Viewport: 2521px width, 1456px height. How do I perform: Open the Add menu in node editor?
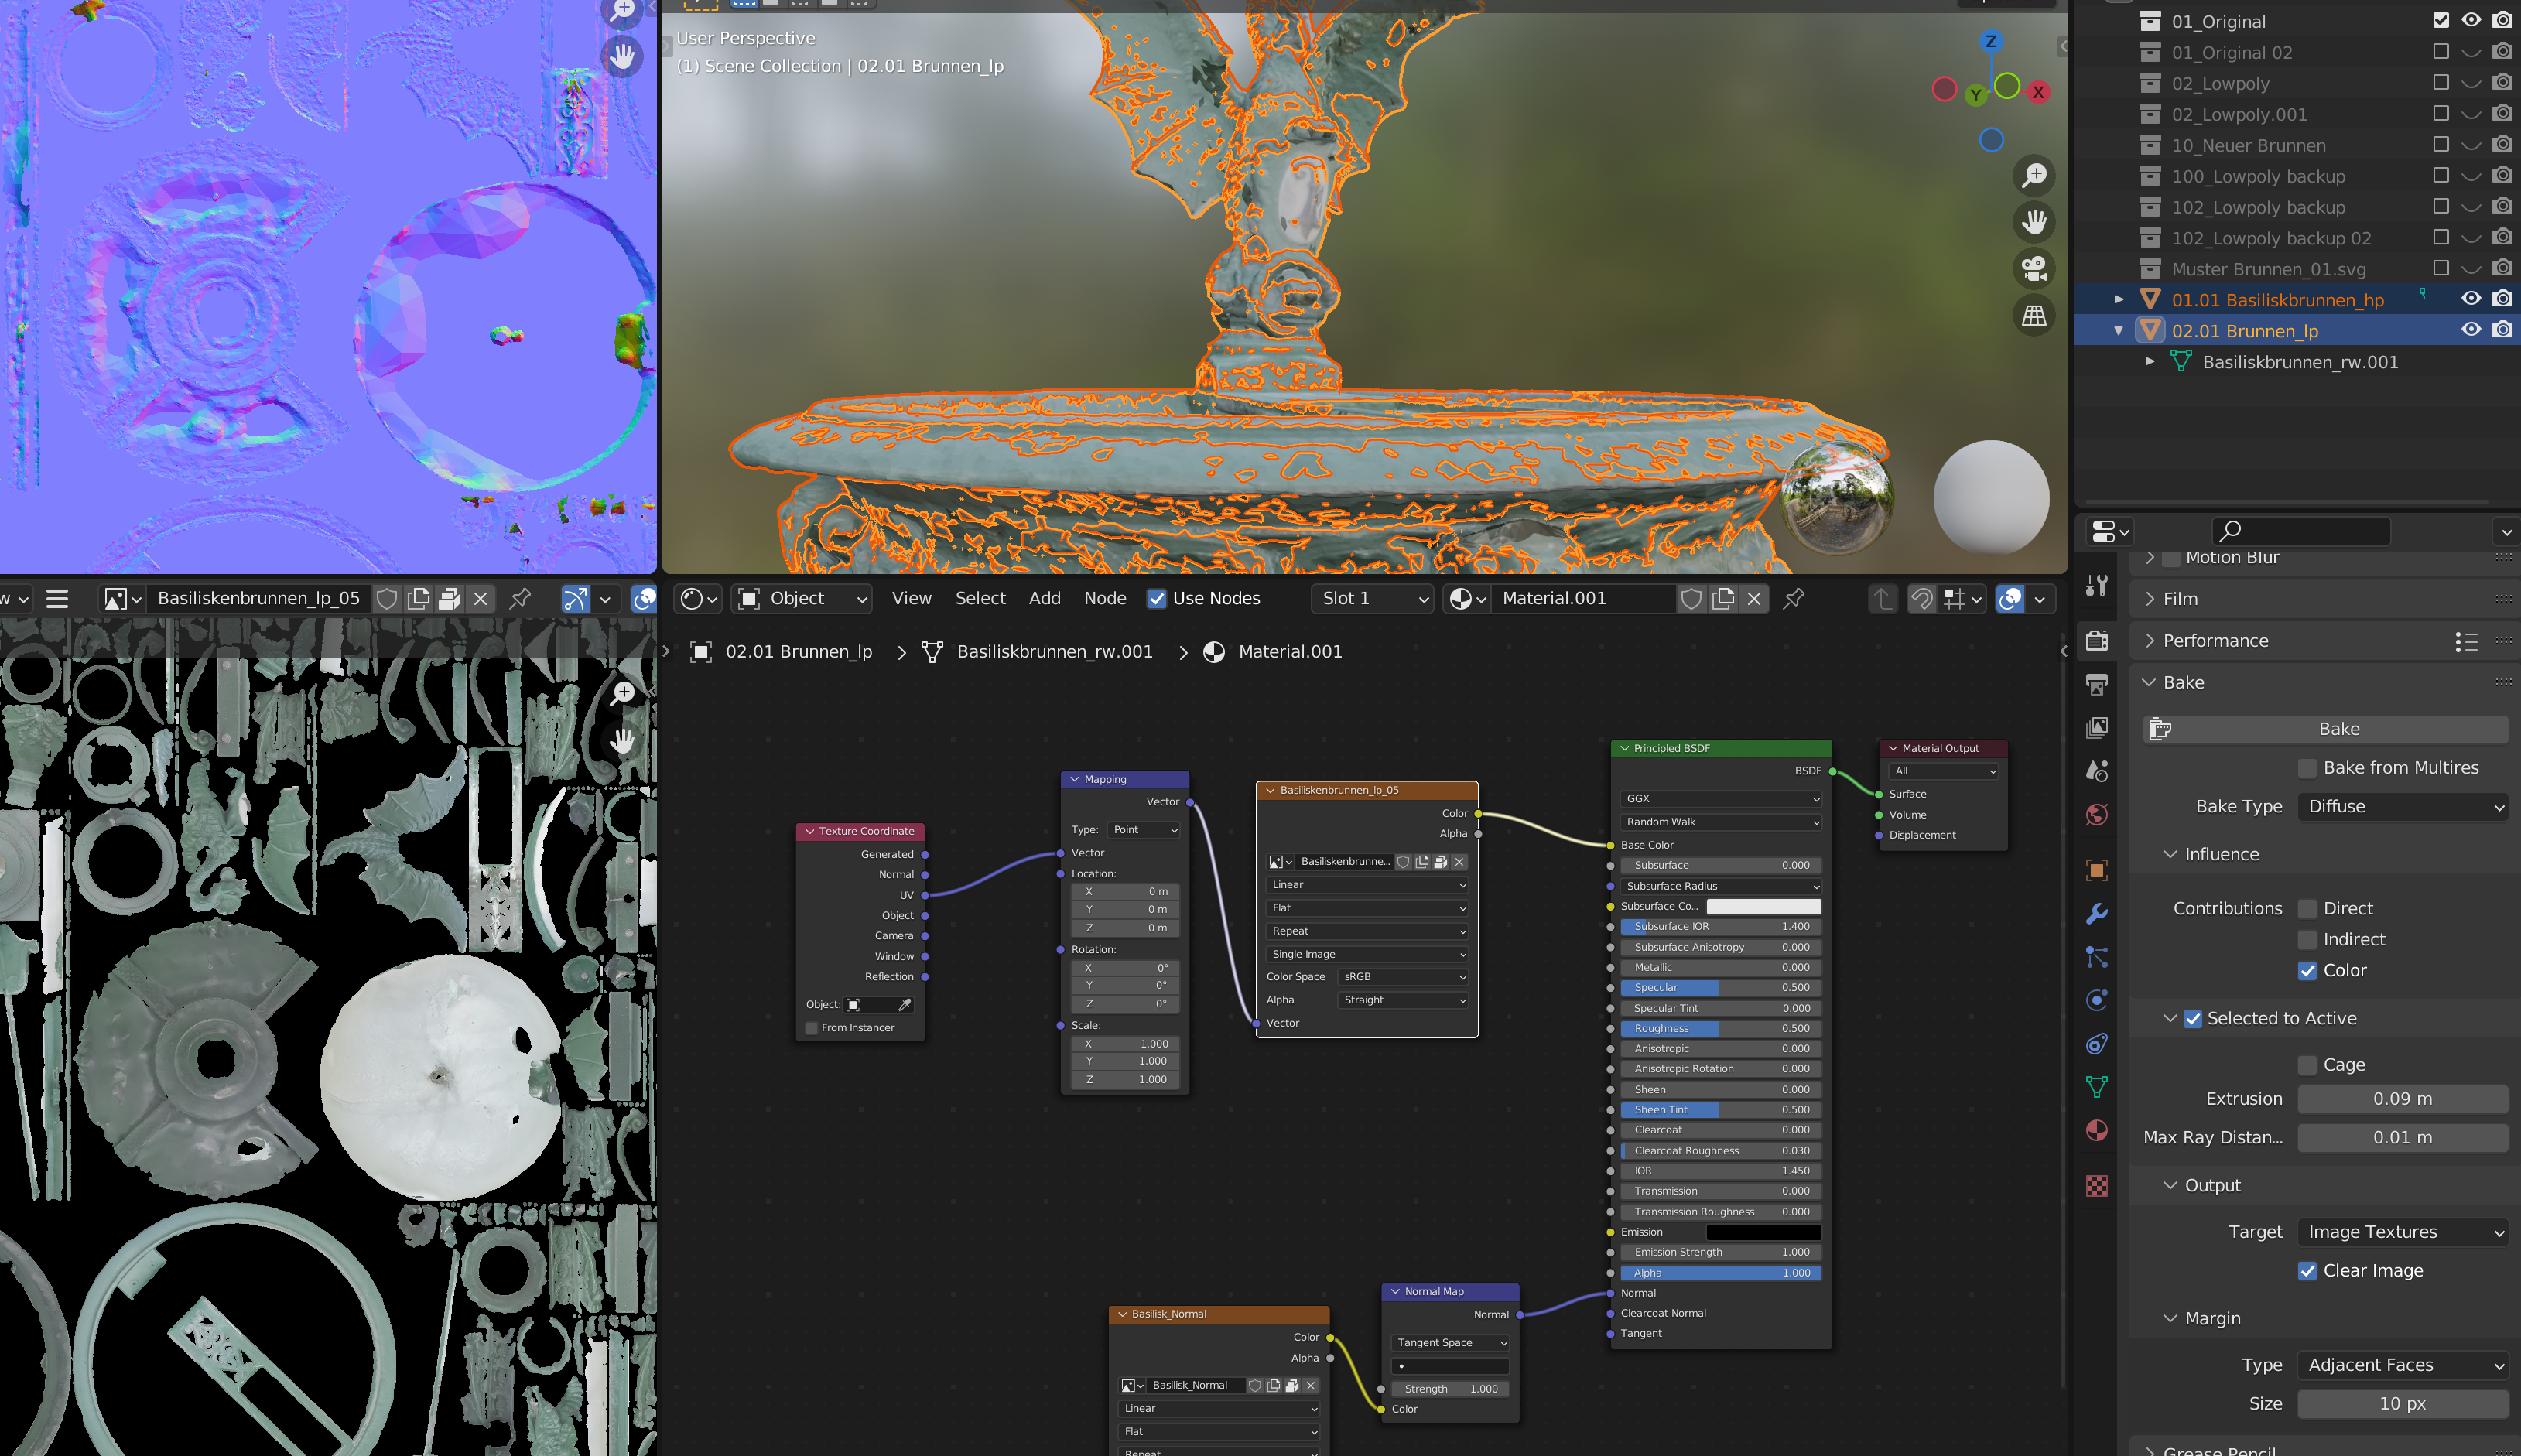pyautogui.click(x=1044, y=598)
